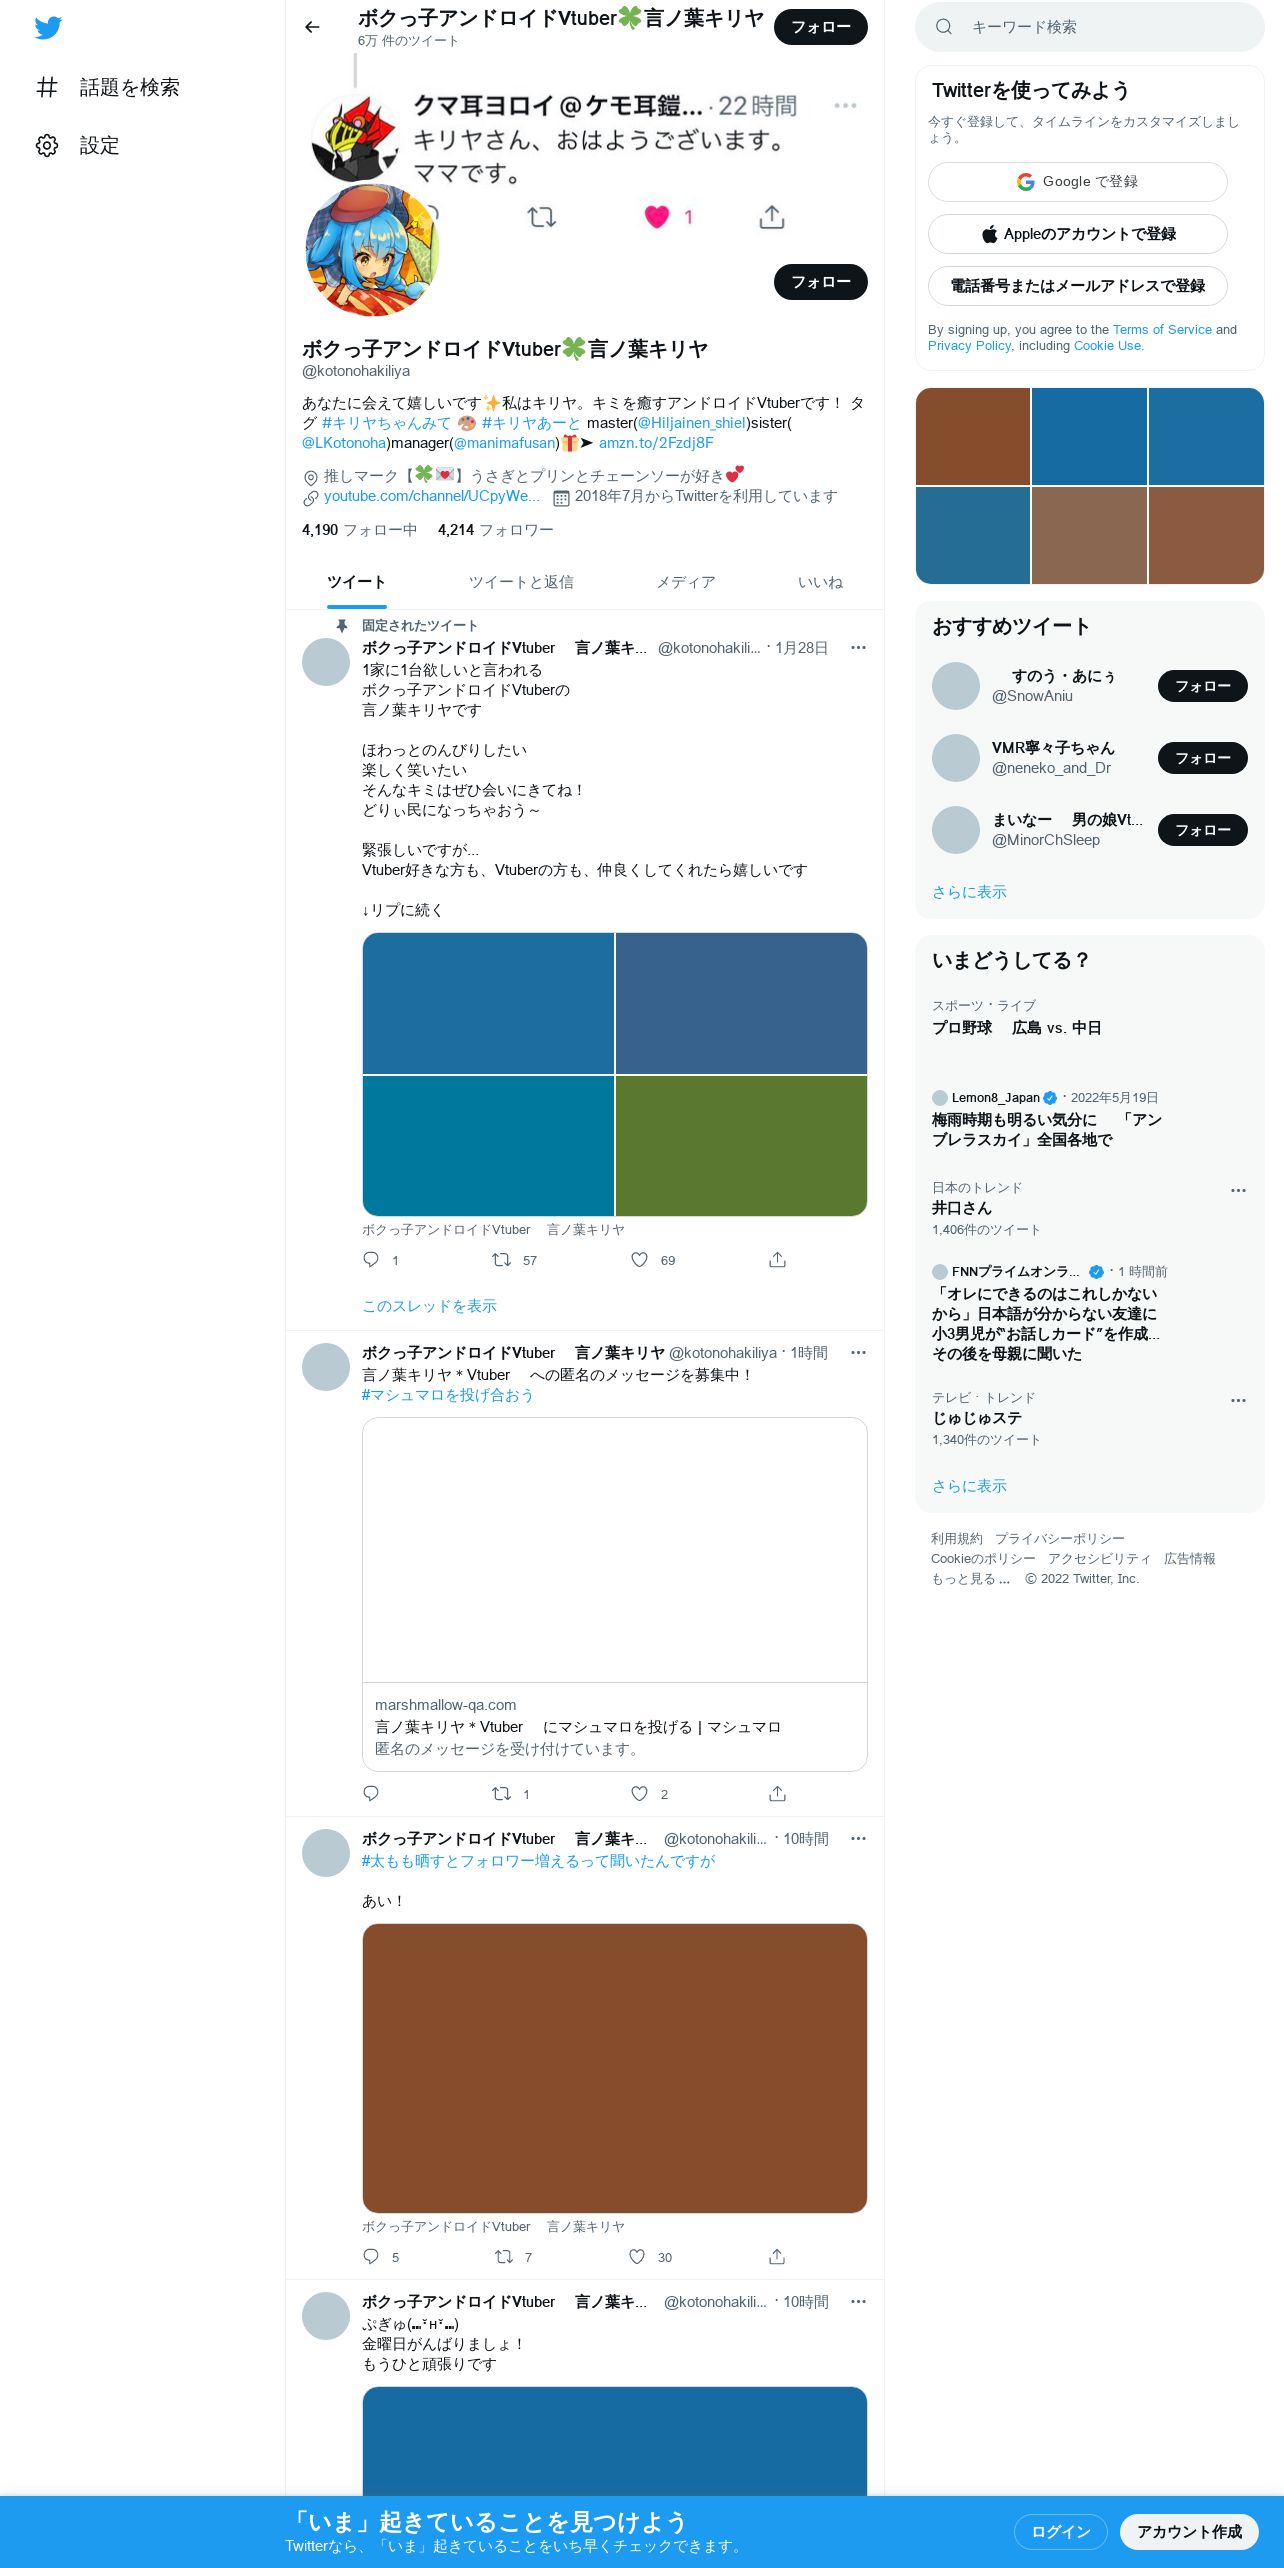
Task: Open the youtube.com channel link
Action: (x=432, y=496)
